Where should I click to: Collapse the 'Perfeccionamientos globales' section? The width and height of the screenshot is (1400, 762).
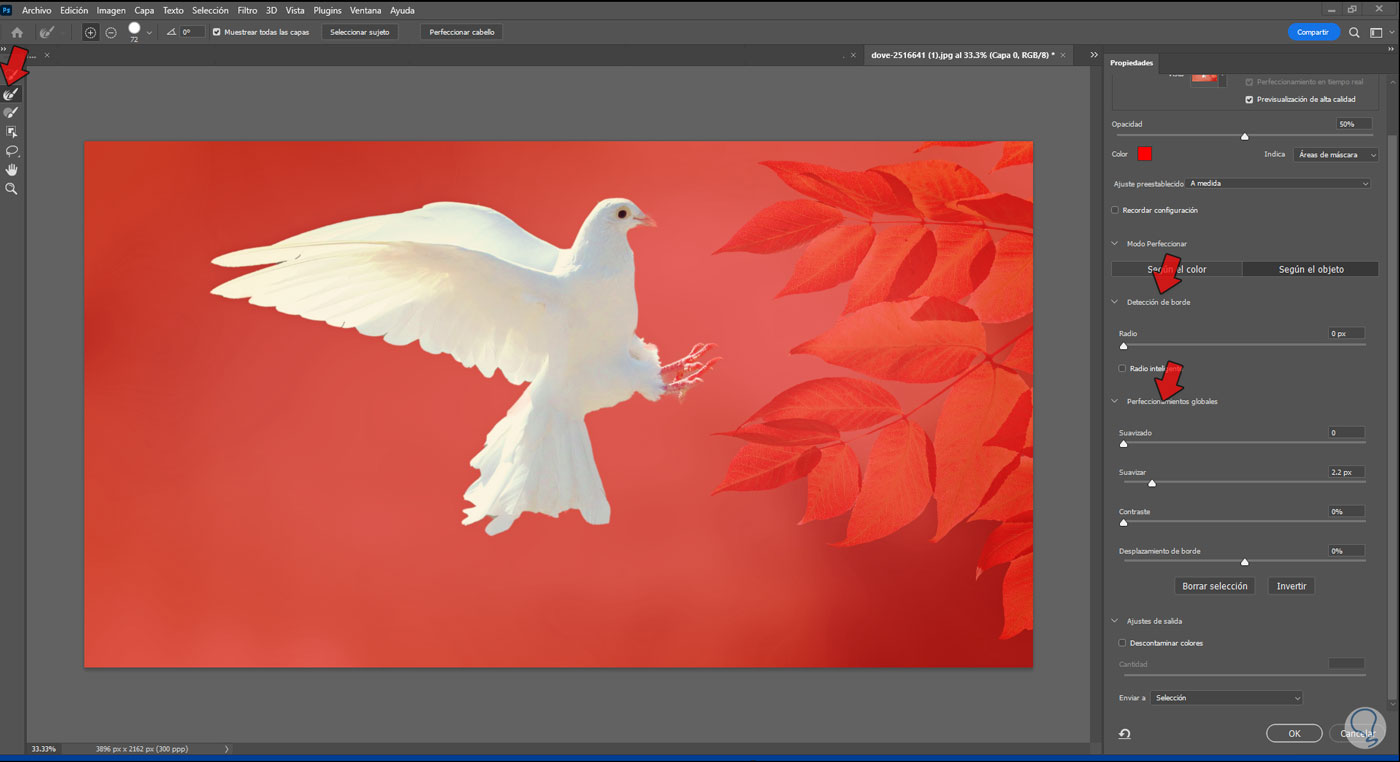(x=1115, y=401)
